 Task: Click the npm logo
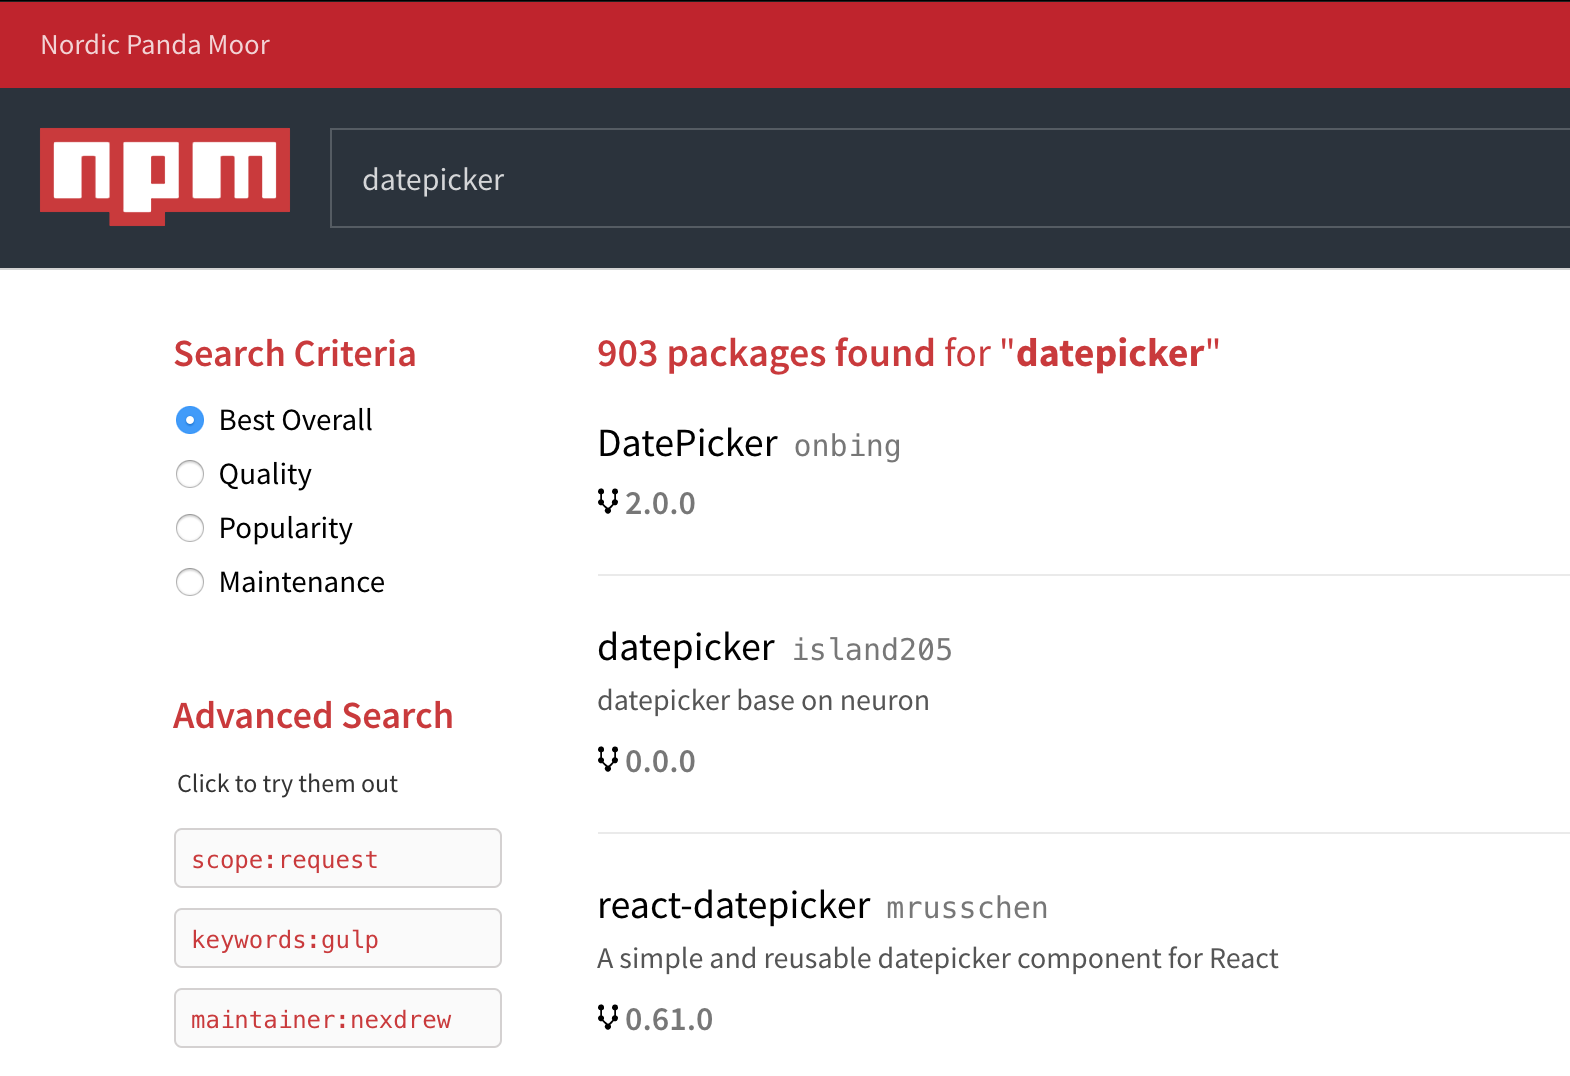click(x=165, y=176)
